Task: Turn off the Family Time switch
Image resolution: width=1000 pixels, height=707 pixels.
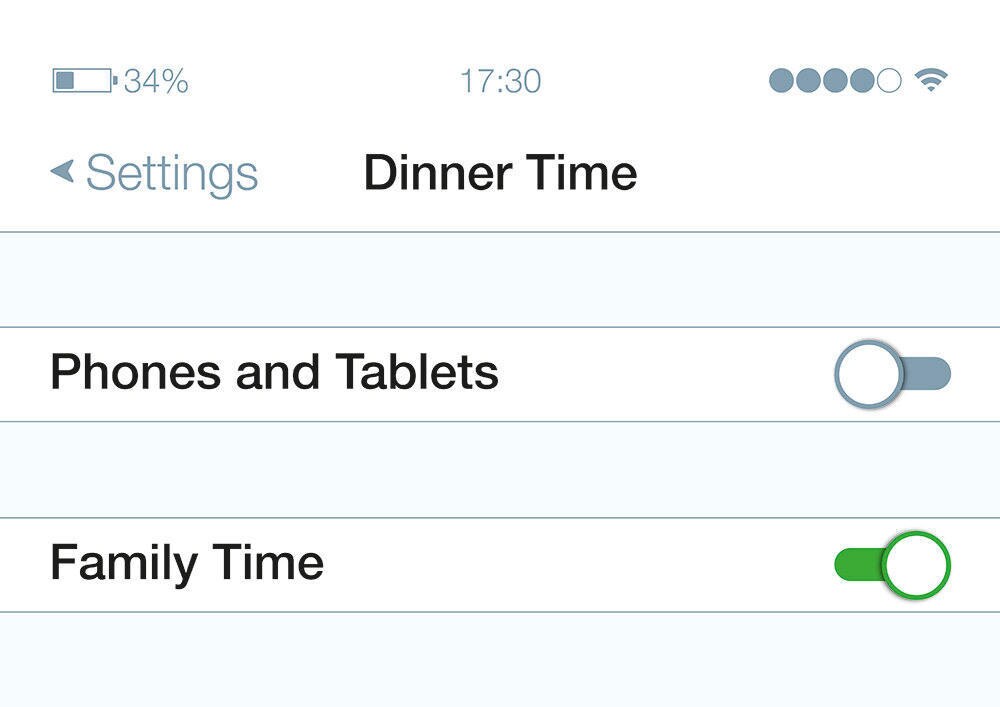Action: tap(892, 565)
